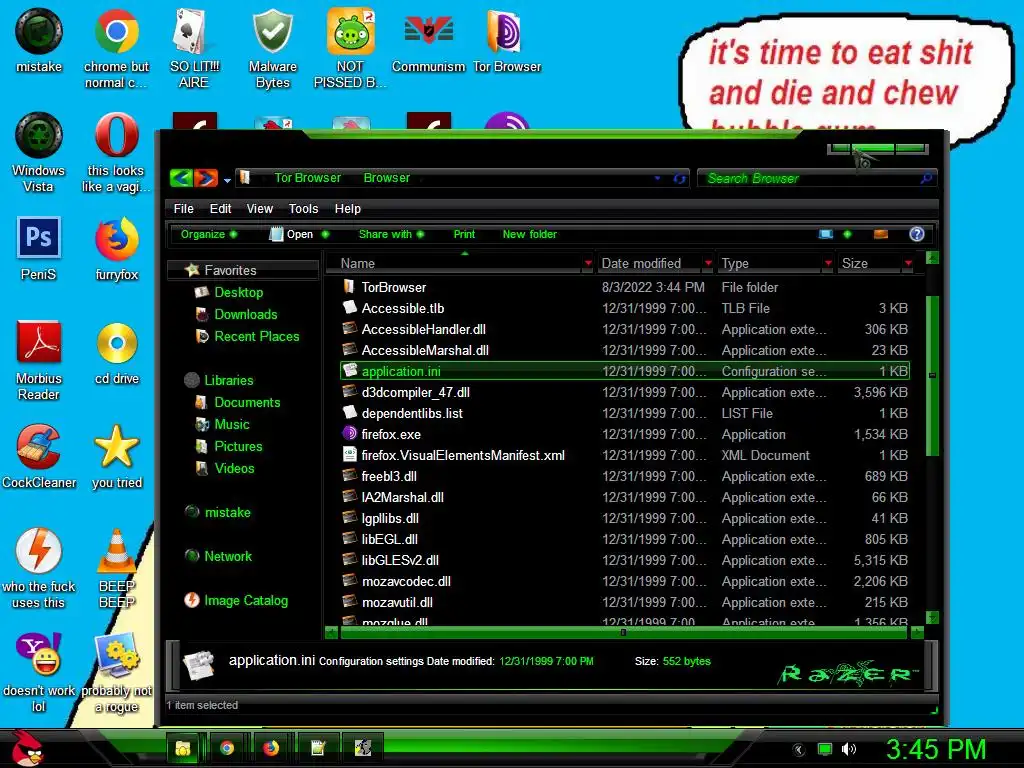Open the Windows Vista recycle bin icon

click(39, 152)
